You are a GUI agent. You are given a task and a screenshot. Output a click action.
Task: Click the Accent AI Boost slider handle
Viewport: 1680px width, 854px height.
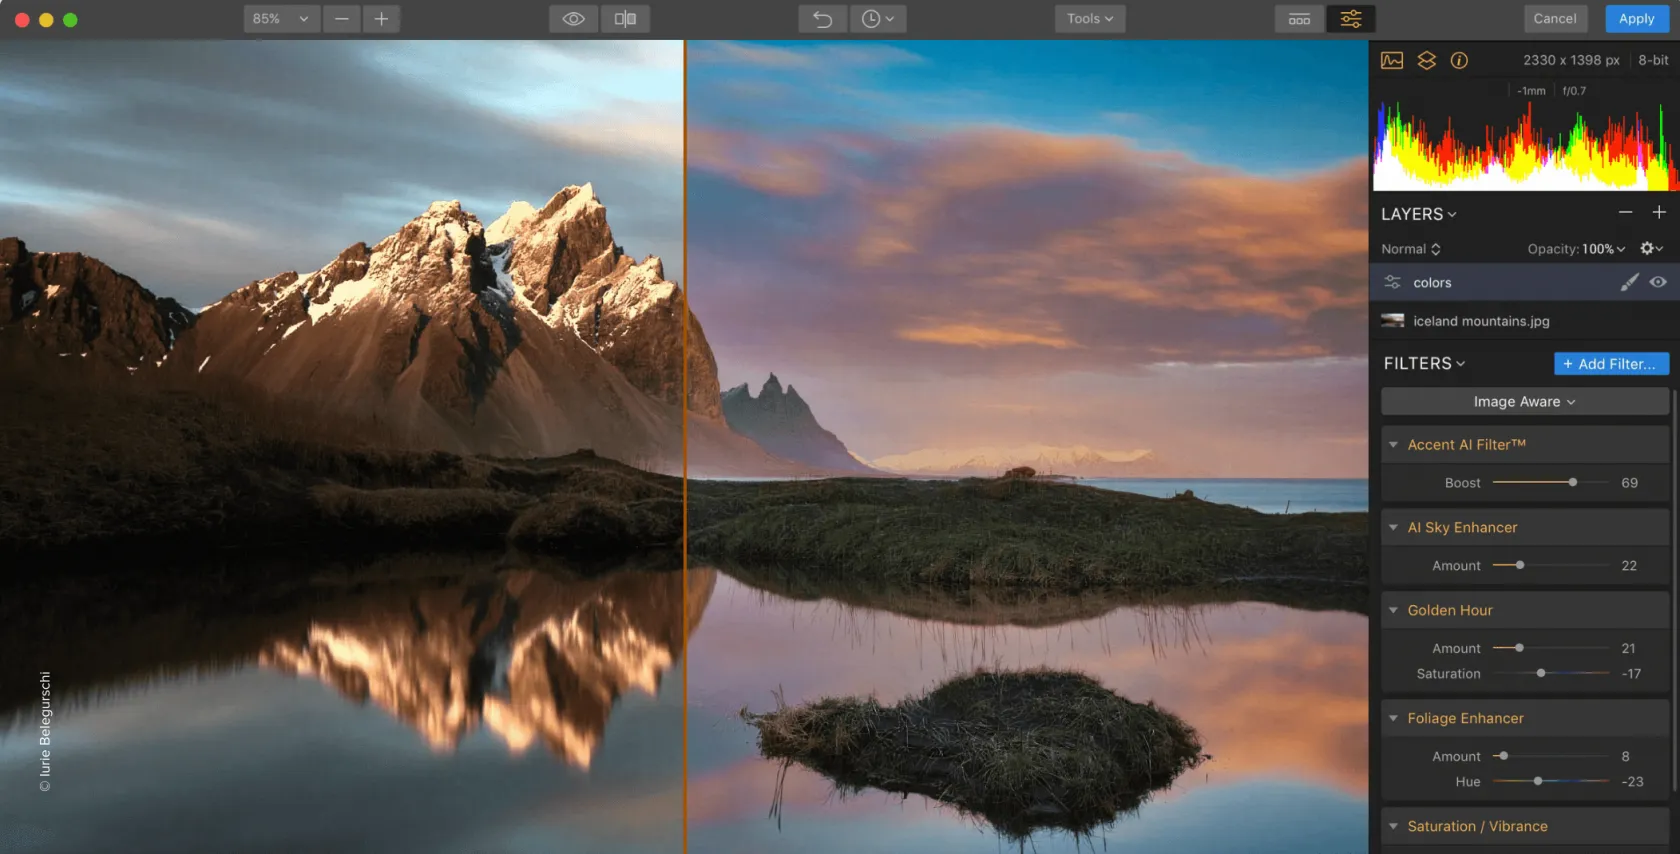pos(1573,482)
